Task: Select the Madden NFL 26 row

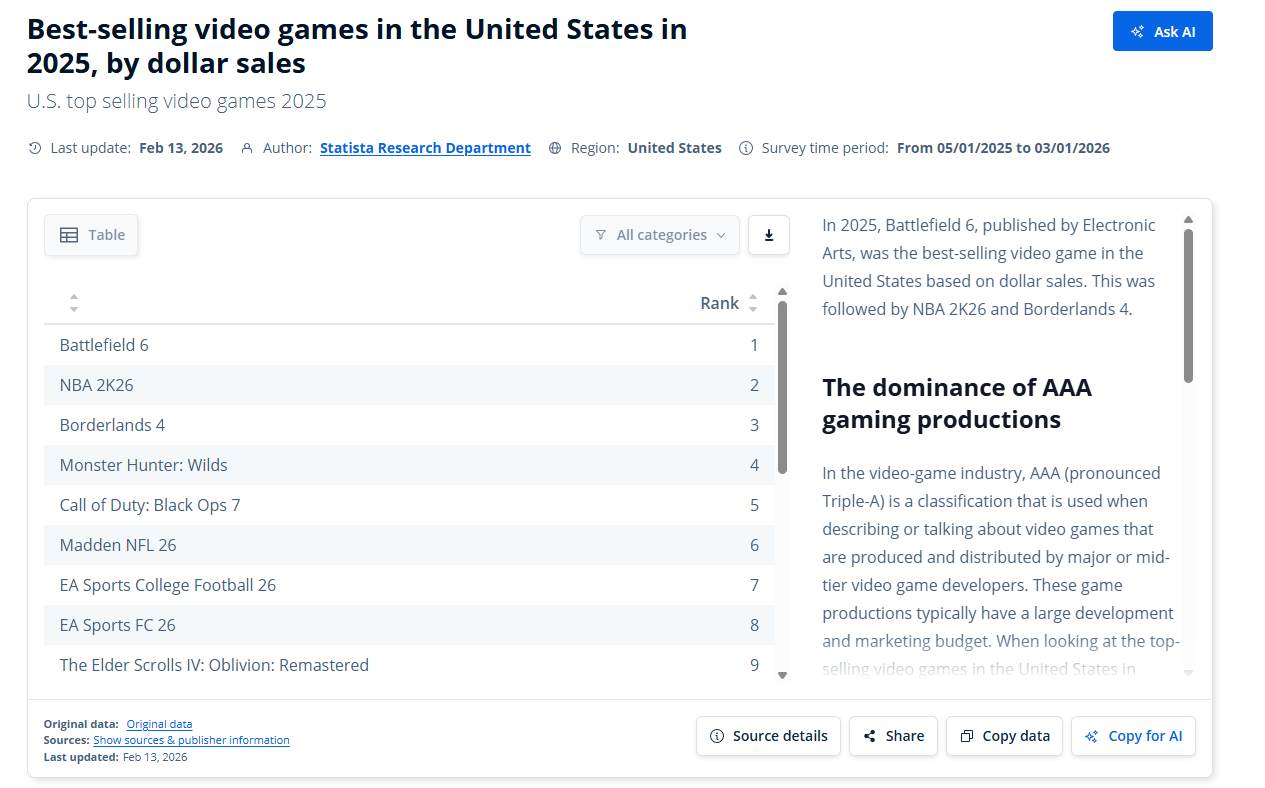Action: 409,545
